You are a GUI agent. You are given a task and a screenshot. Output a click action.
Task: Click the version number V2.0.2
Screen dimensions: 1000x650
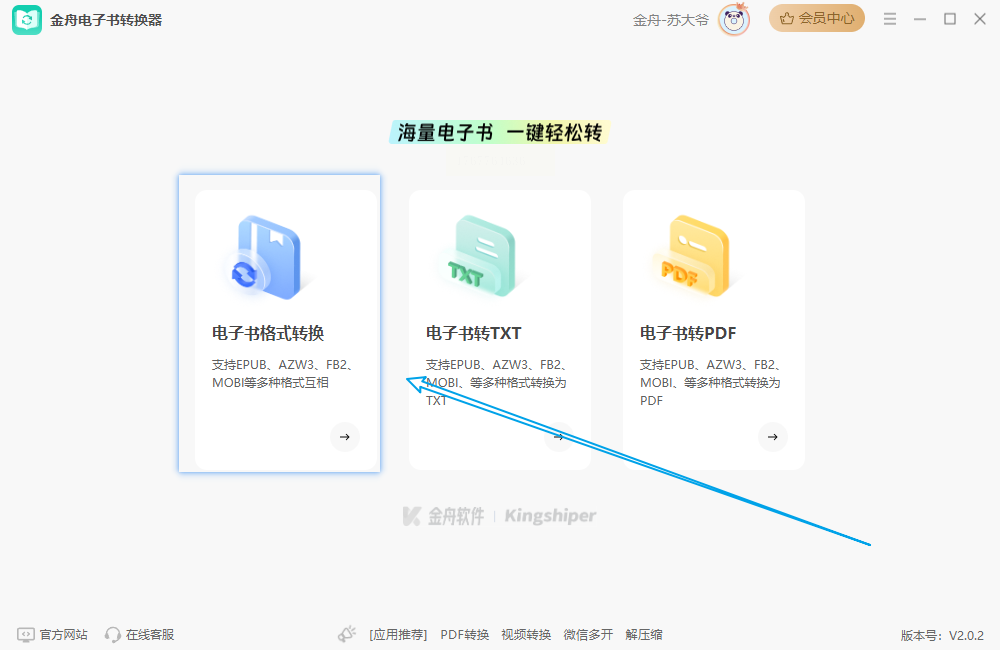(966, 635)
